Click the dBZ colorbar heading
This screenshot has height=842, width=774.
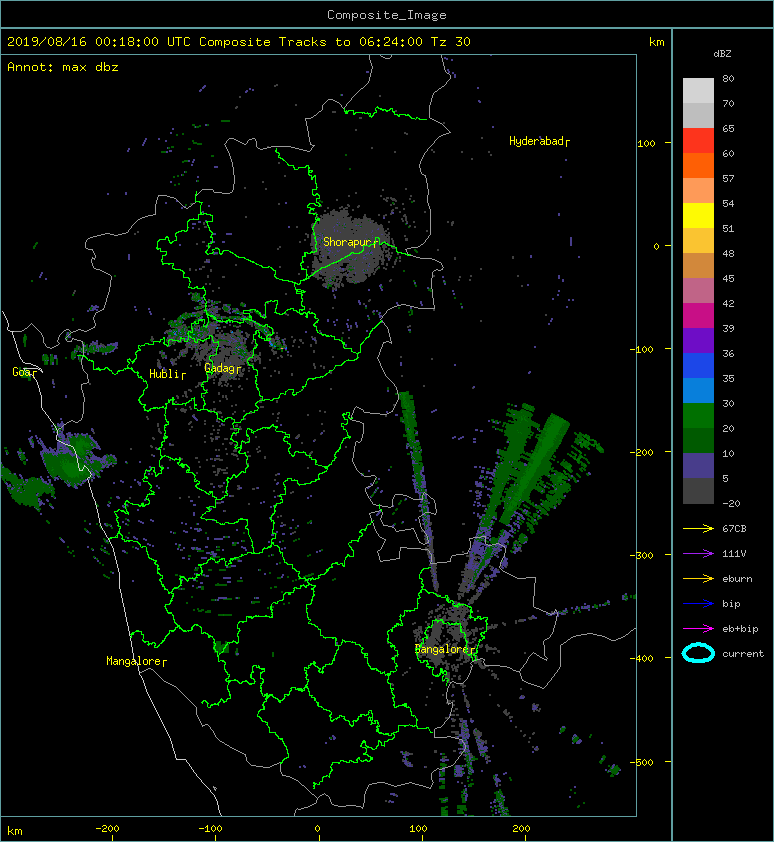tap(722, 54)
